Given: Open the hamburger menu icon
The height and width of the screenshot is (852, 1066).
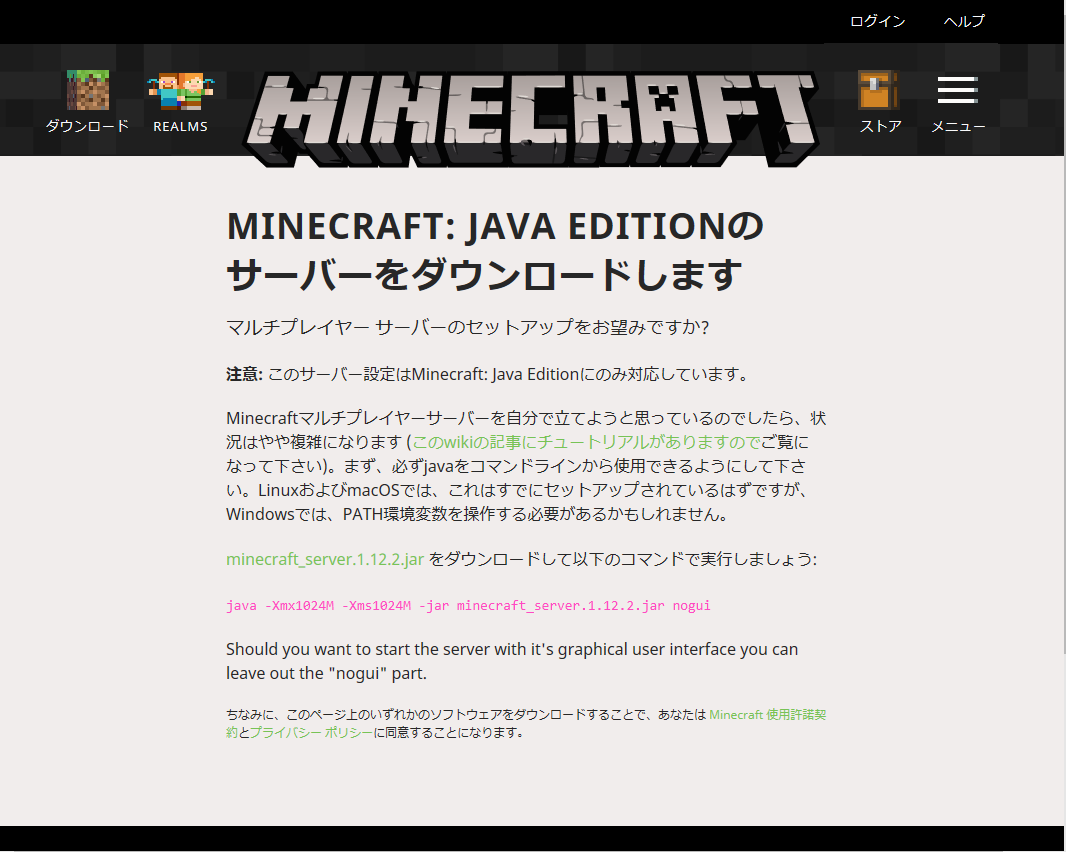Looking at the screenshot, I should tap(957, 90).
